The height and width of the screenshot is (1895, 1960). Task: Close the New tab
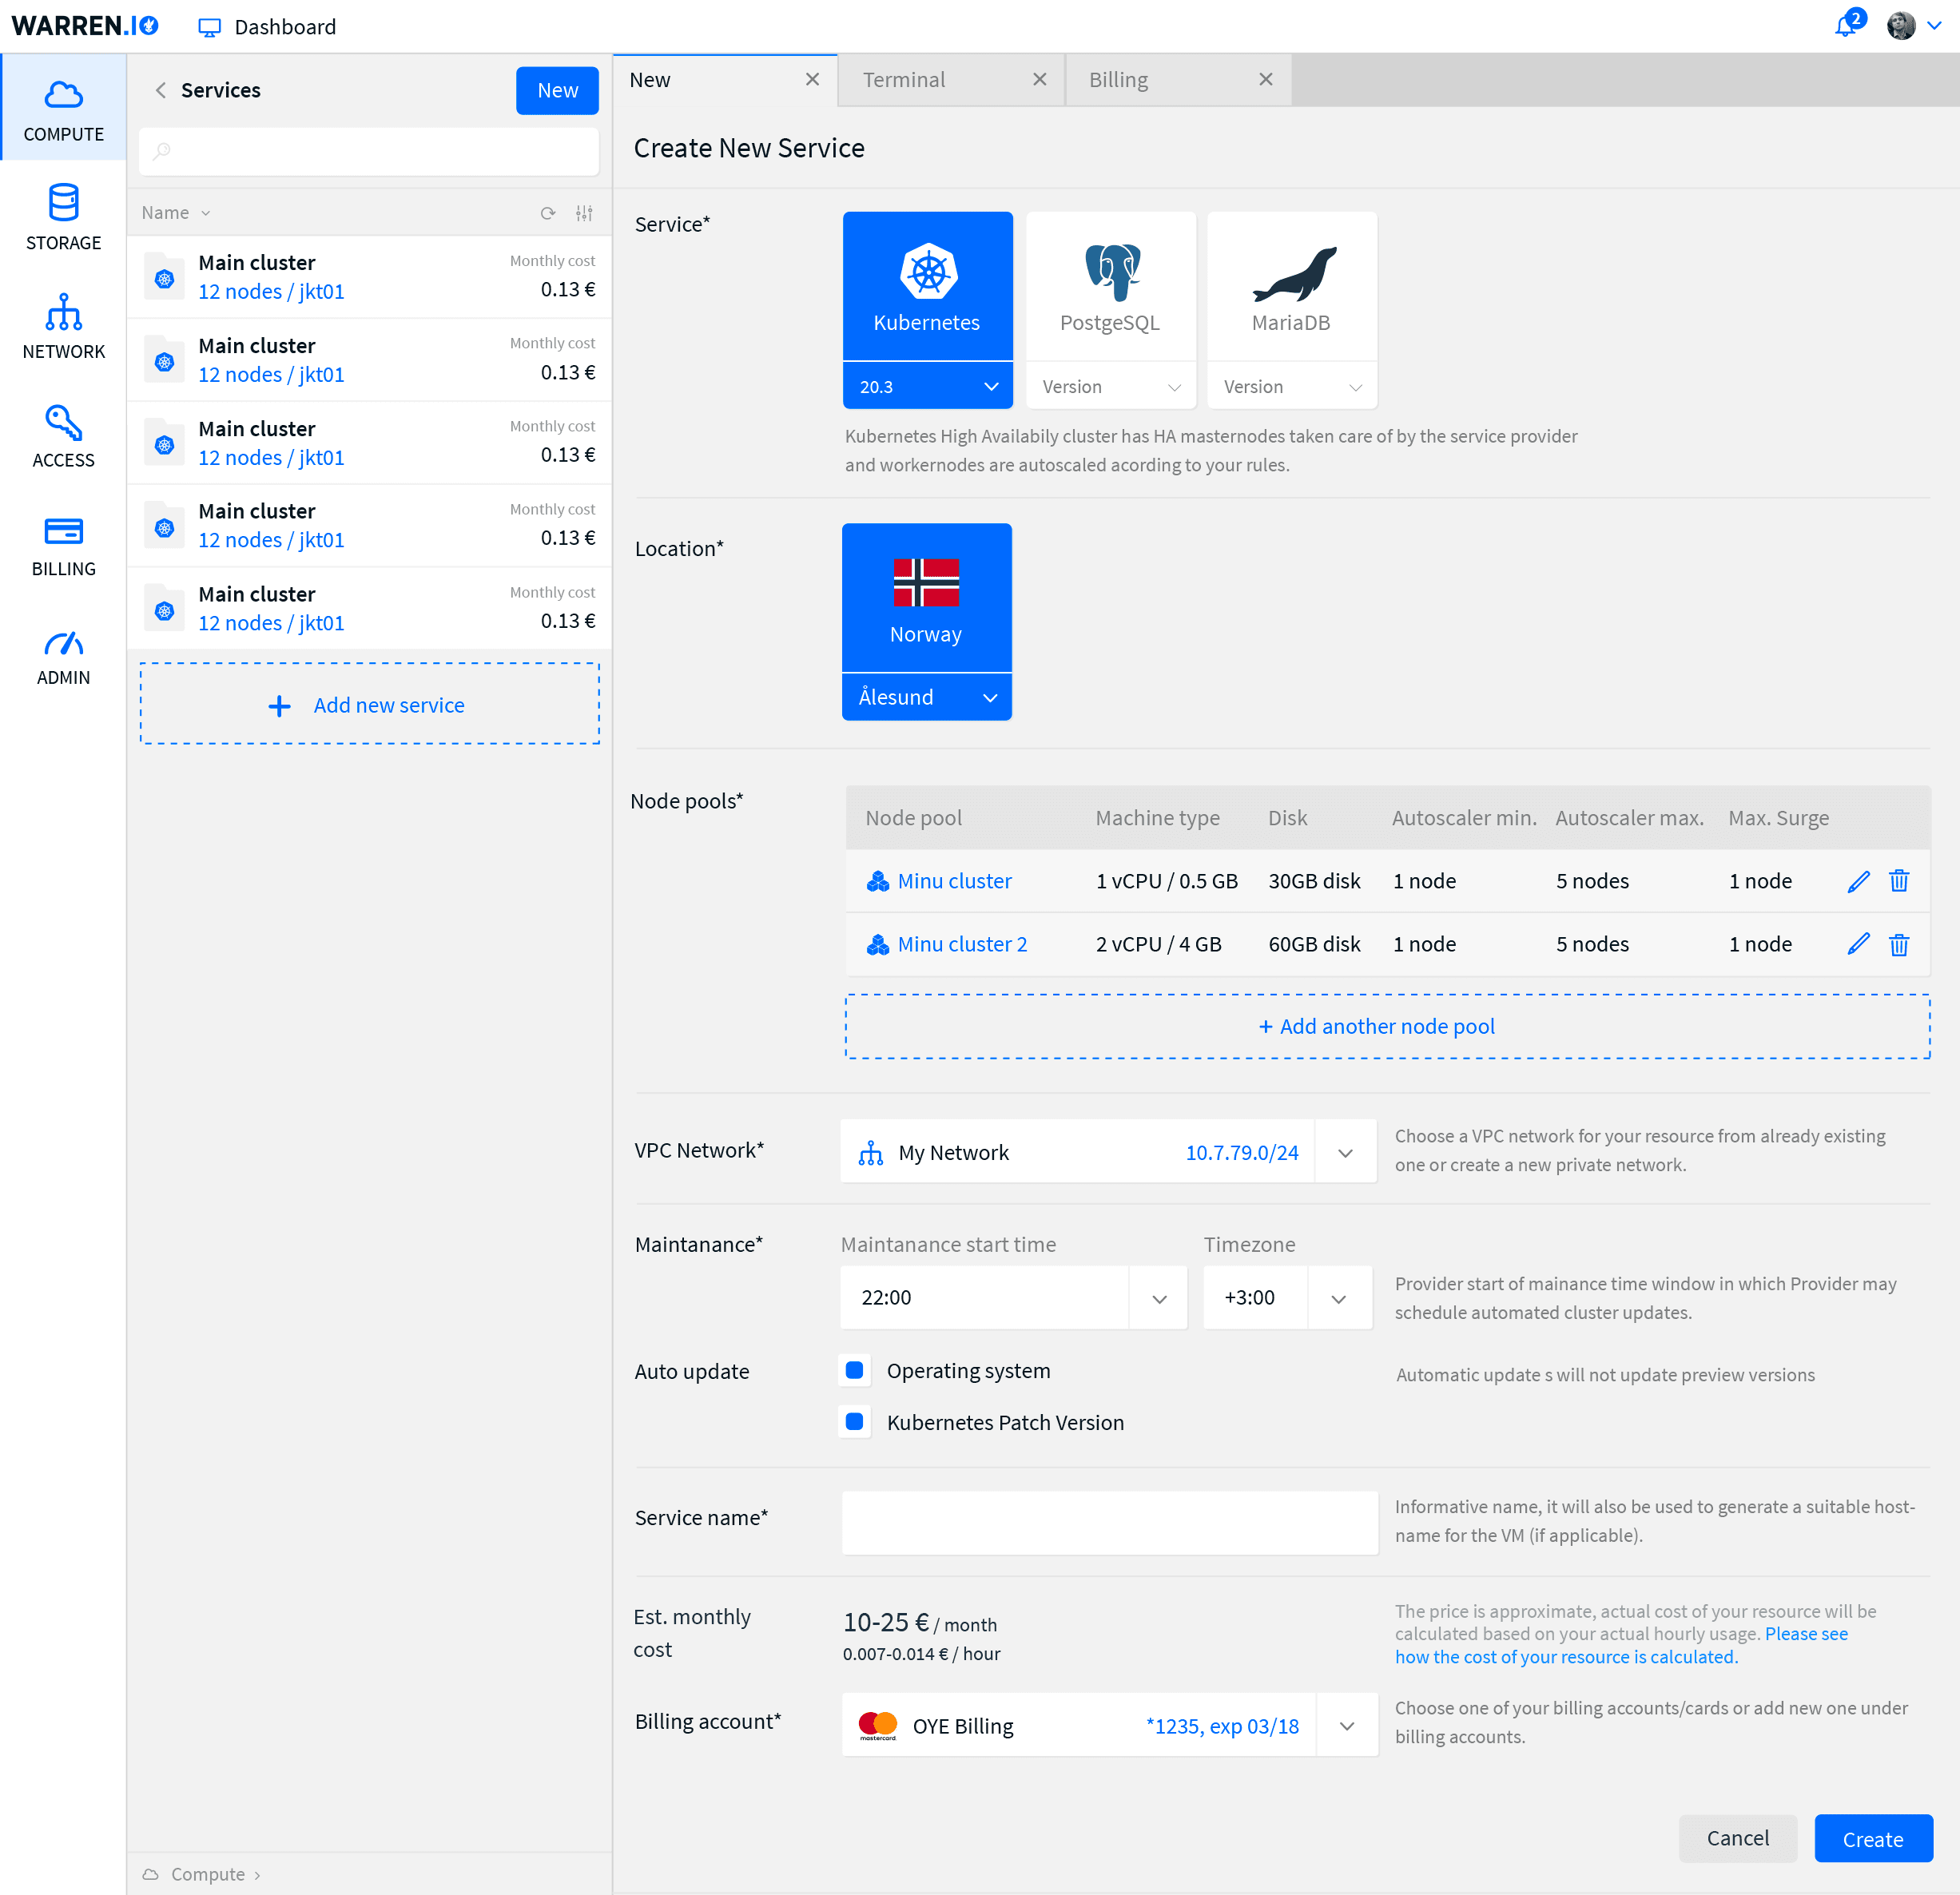[x=812, y=79]
